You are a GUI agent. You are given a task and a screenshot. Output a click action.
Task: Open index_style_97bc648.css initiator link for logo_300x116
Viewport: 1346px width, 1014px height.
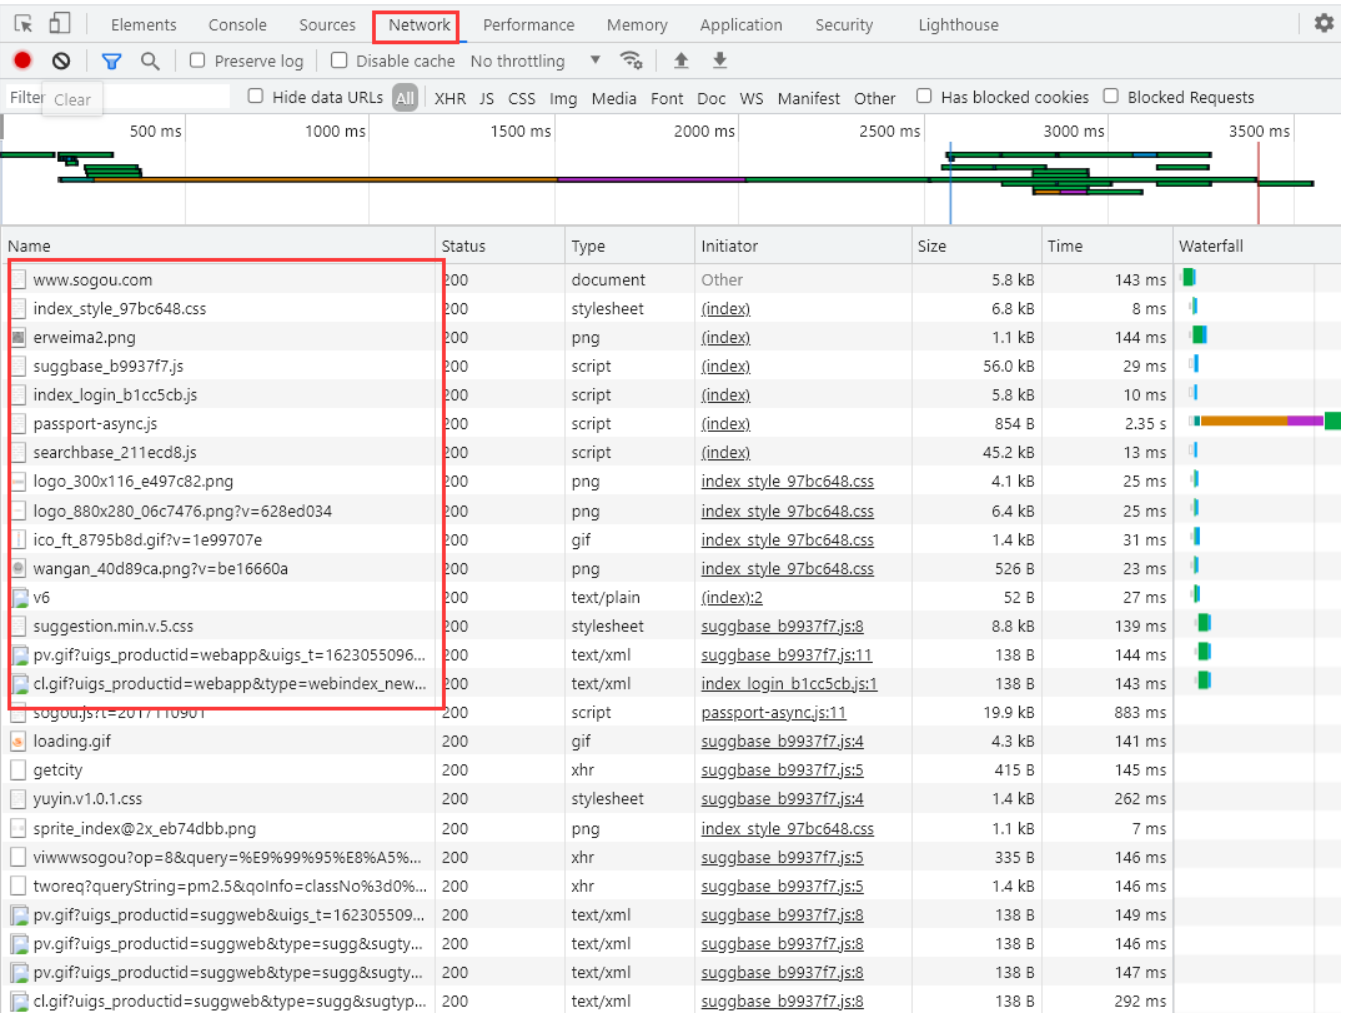click(787, 481)
